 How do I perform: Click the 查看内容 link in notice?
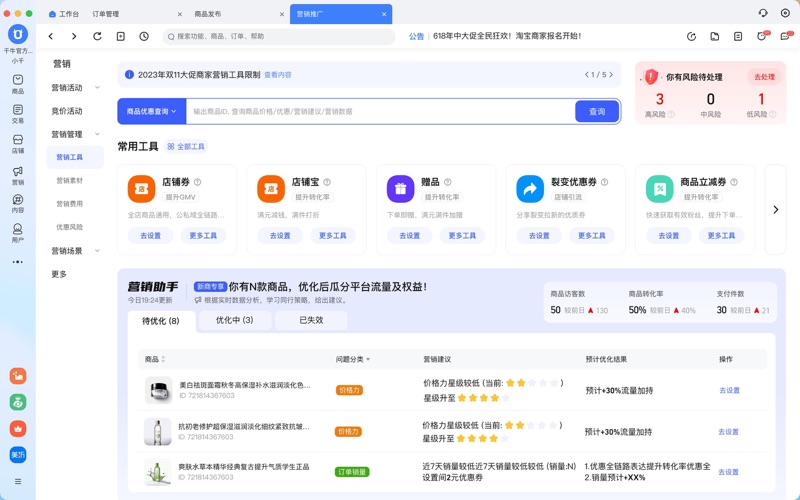(278, 75)
